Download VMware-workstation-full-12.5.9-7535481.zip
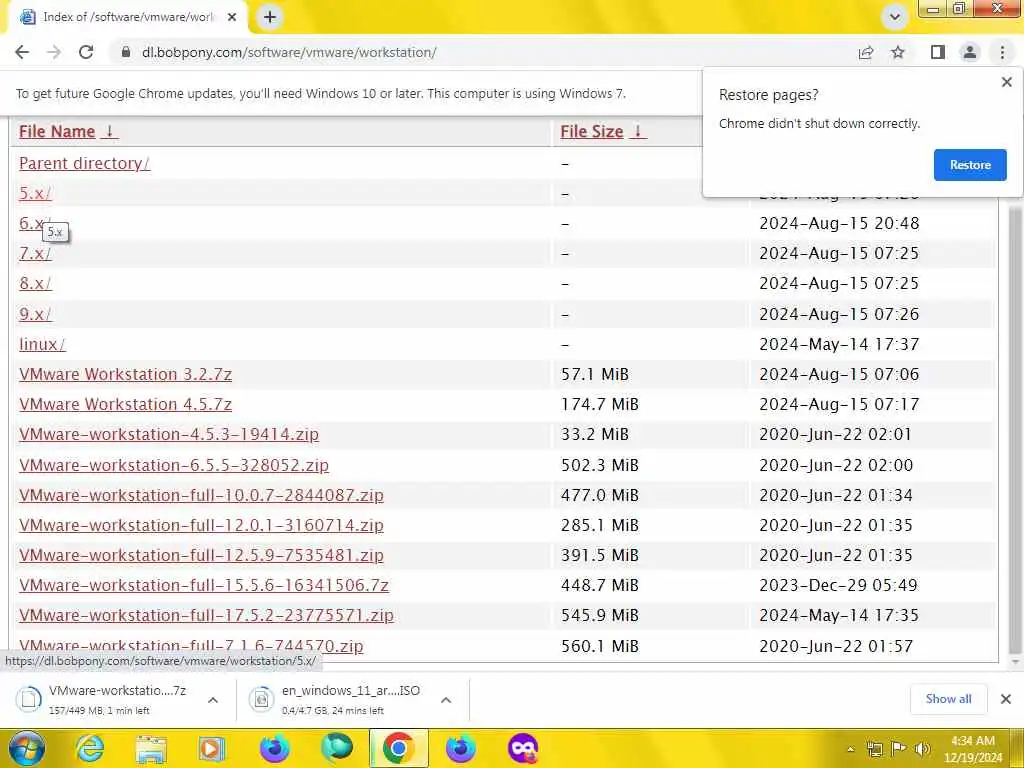The image size is (1024, 768). (201, 555)
